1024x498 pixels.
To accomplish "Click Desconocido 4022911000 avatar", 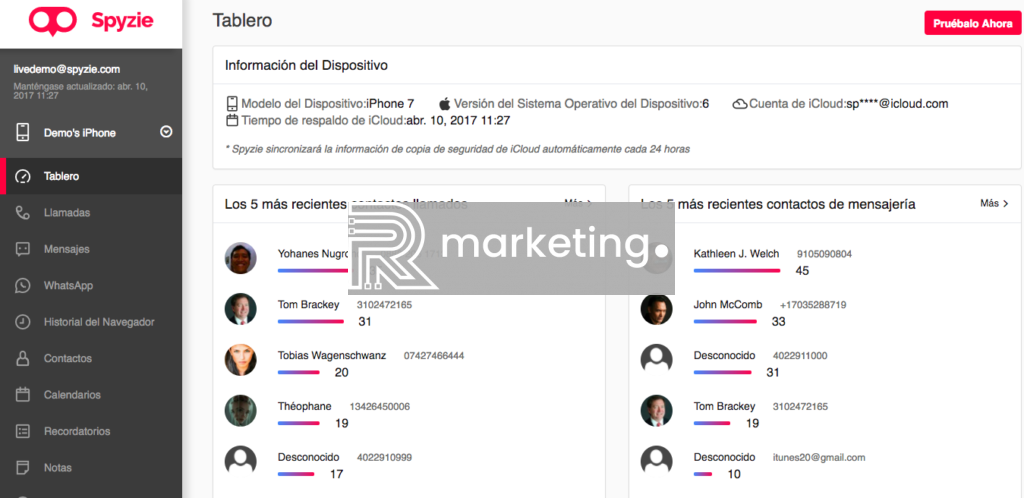I will click(x=656, y=360).
